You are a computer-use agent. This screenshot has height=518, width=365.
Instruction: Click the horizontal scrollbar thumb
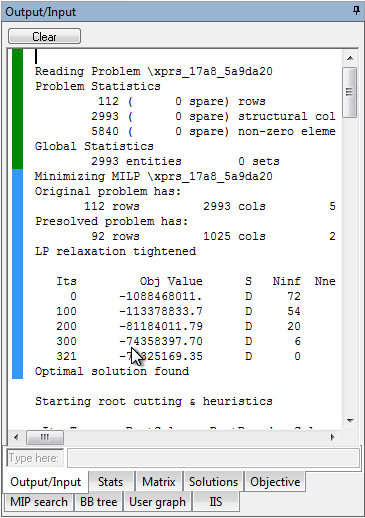[x=45, y=437]
